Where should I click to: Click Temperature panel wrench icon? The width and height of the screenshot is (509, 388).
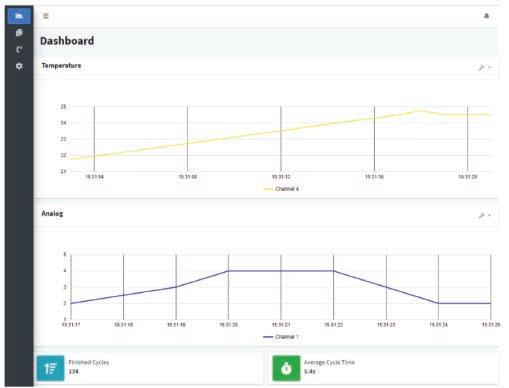[481, 67]
